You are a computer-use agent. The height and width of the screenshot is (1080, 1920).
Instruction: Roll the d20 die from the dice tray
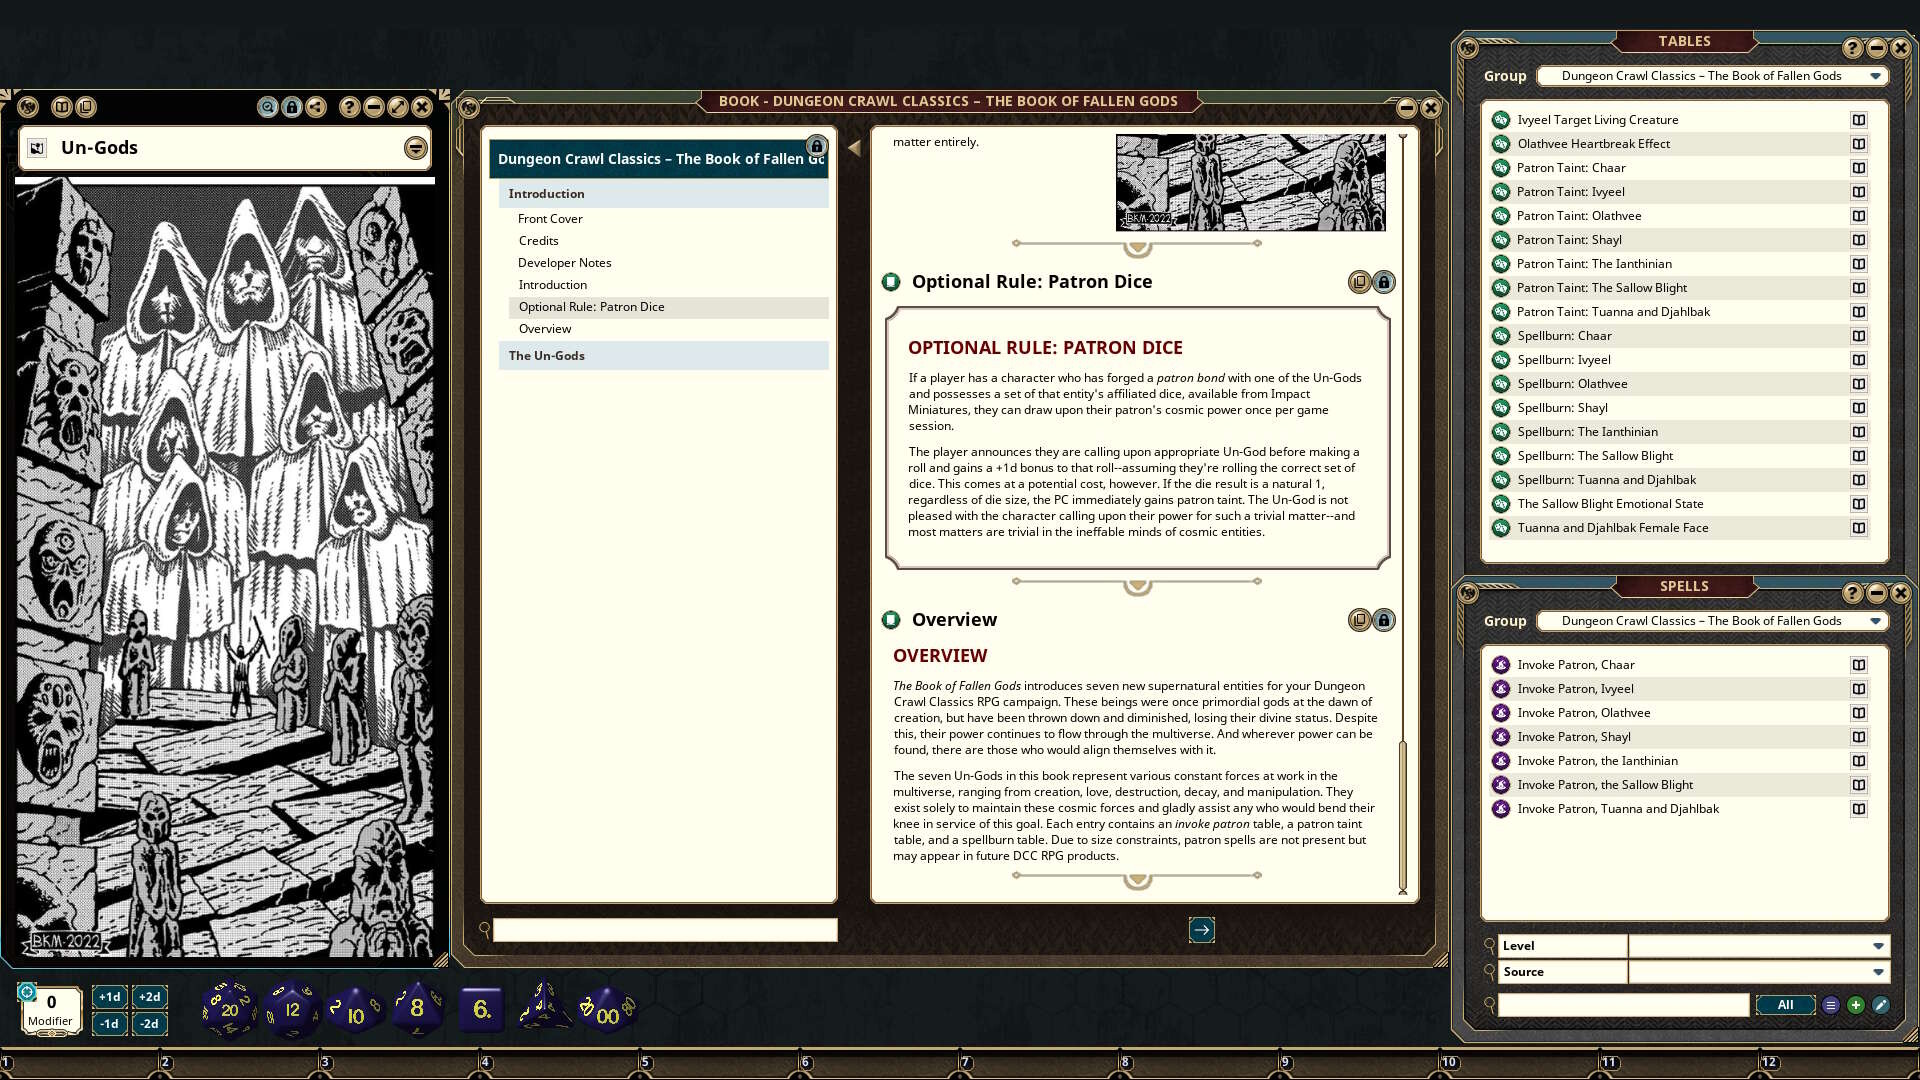(x=228, y=1008)
